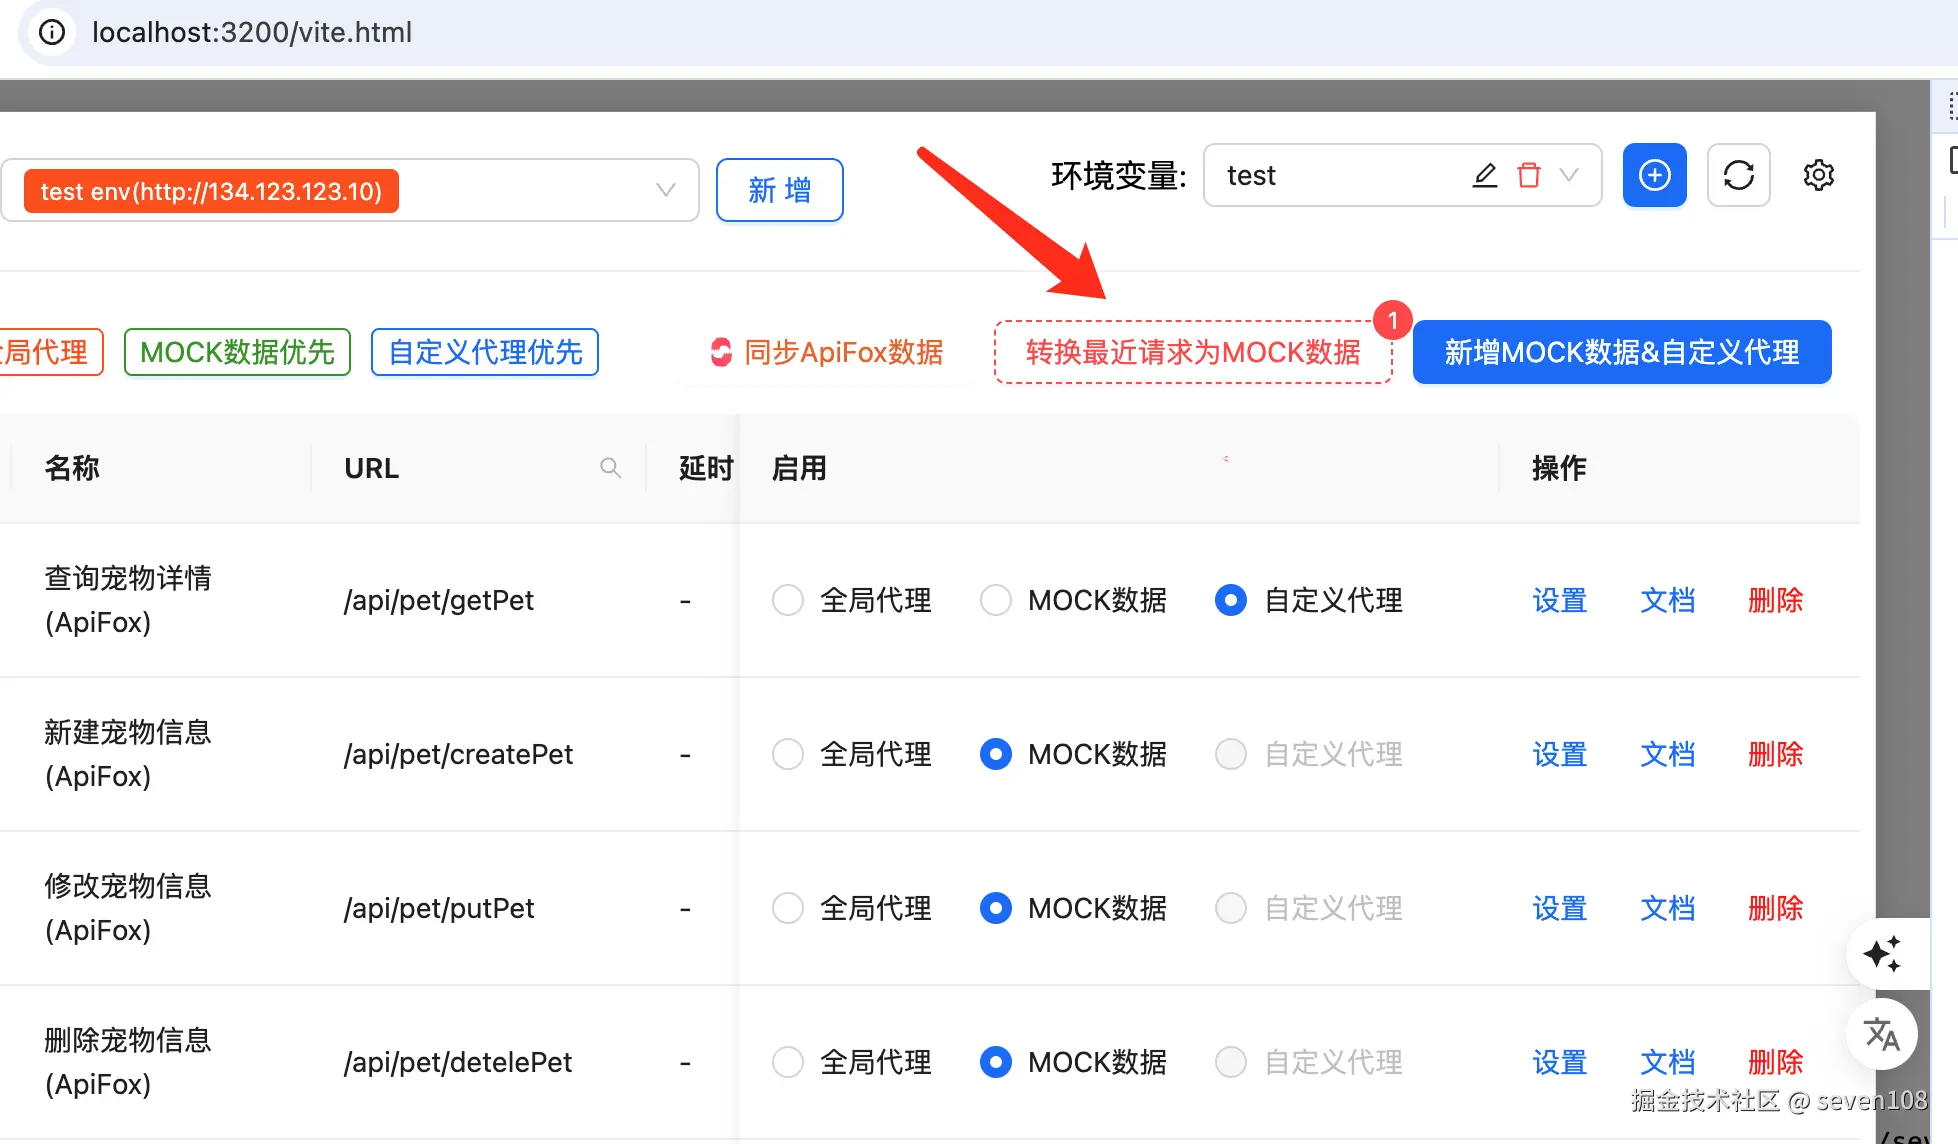Expand the test env proxy dropdown
The width and height of the screenshot is (1958, 1144).
[x=665, y=190]
